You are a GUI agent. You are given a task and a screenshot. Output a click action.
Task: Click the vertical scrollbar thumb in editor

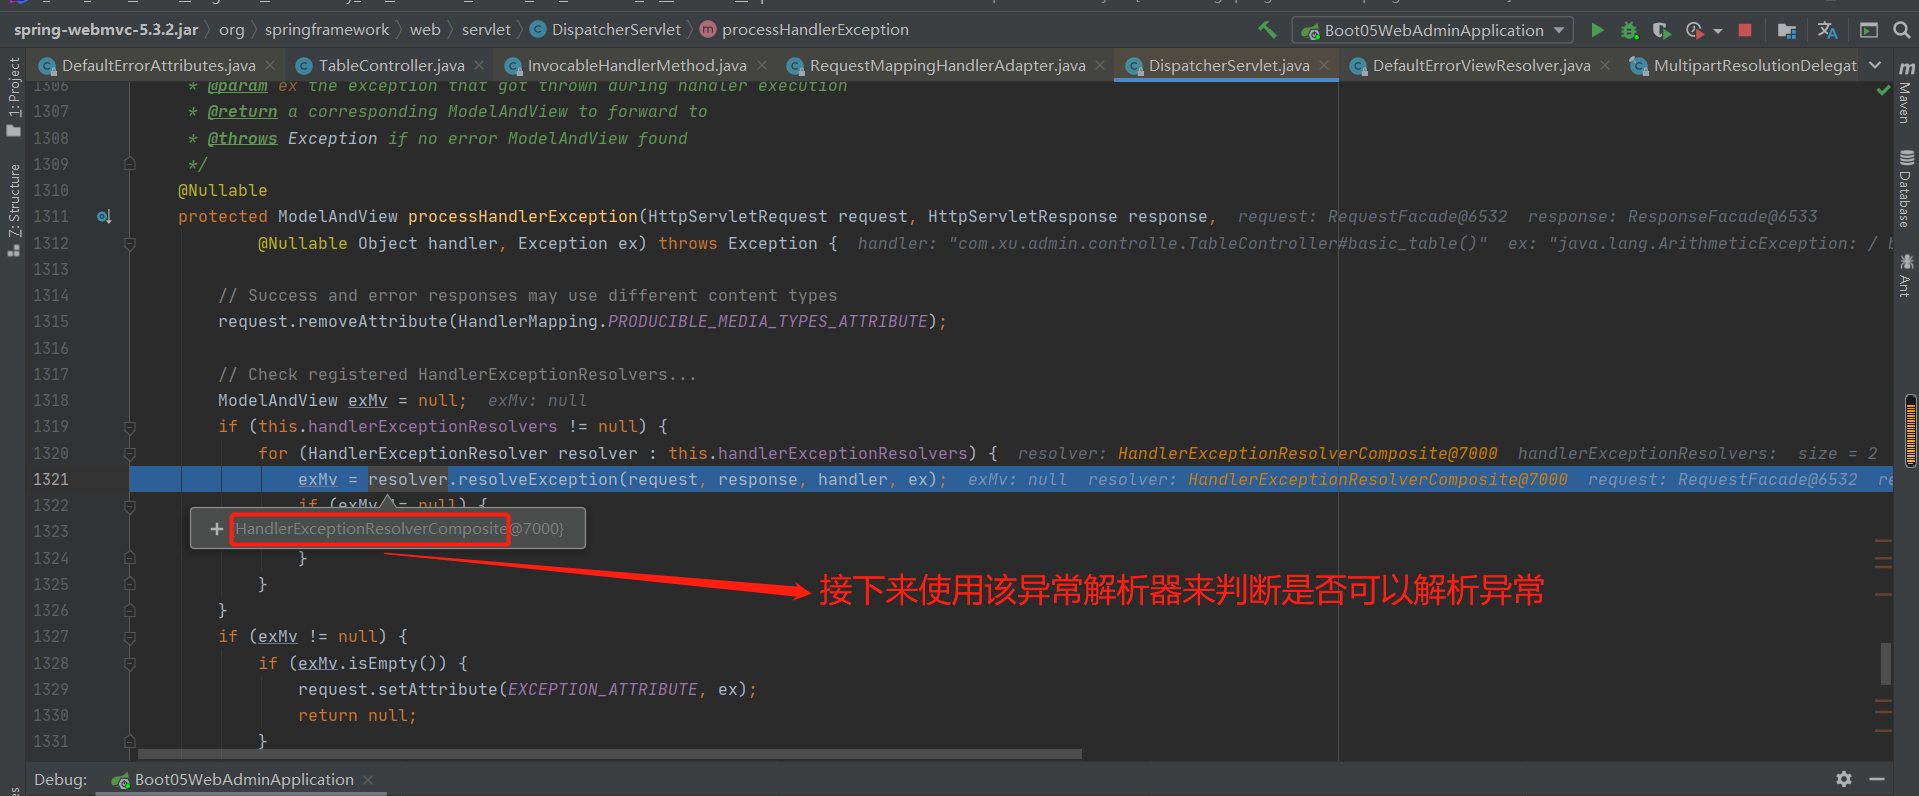[1886, 664]
